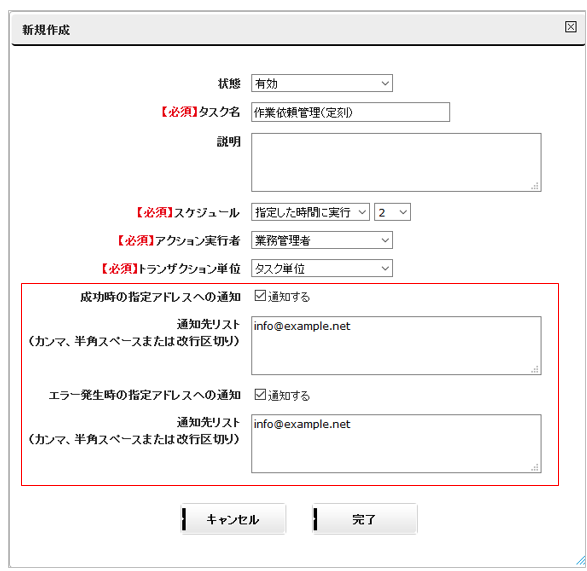
Task: Expand the スケジュール type dropdown
Action: tap(310, 212)
